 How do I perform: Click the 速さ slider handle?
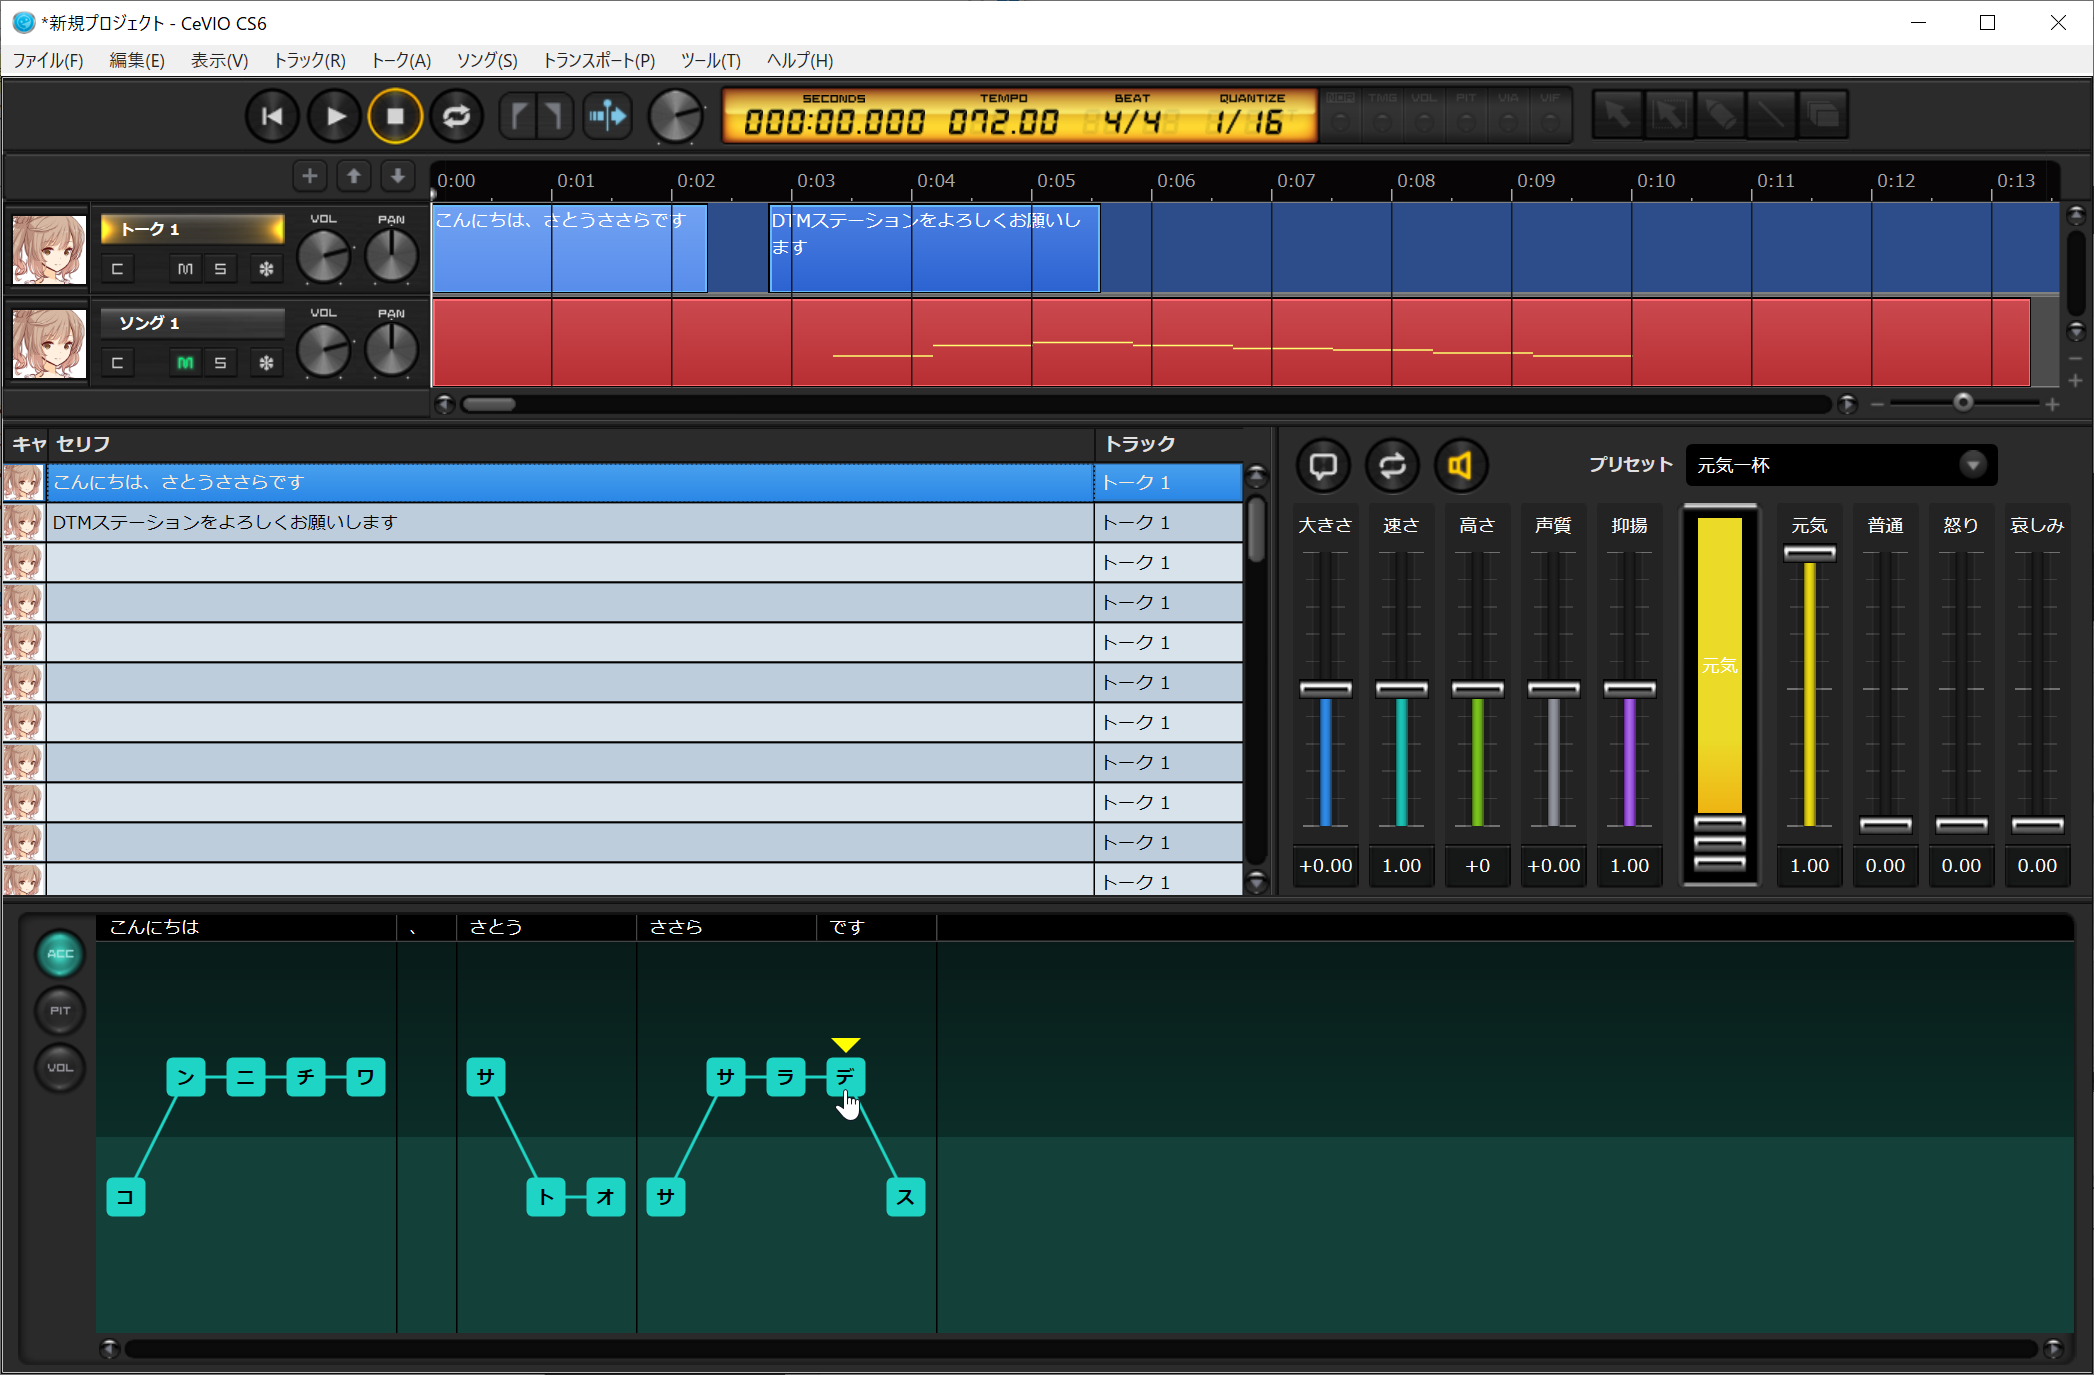click(x=1401, y=689)
